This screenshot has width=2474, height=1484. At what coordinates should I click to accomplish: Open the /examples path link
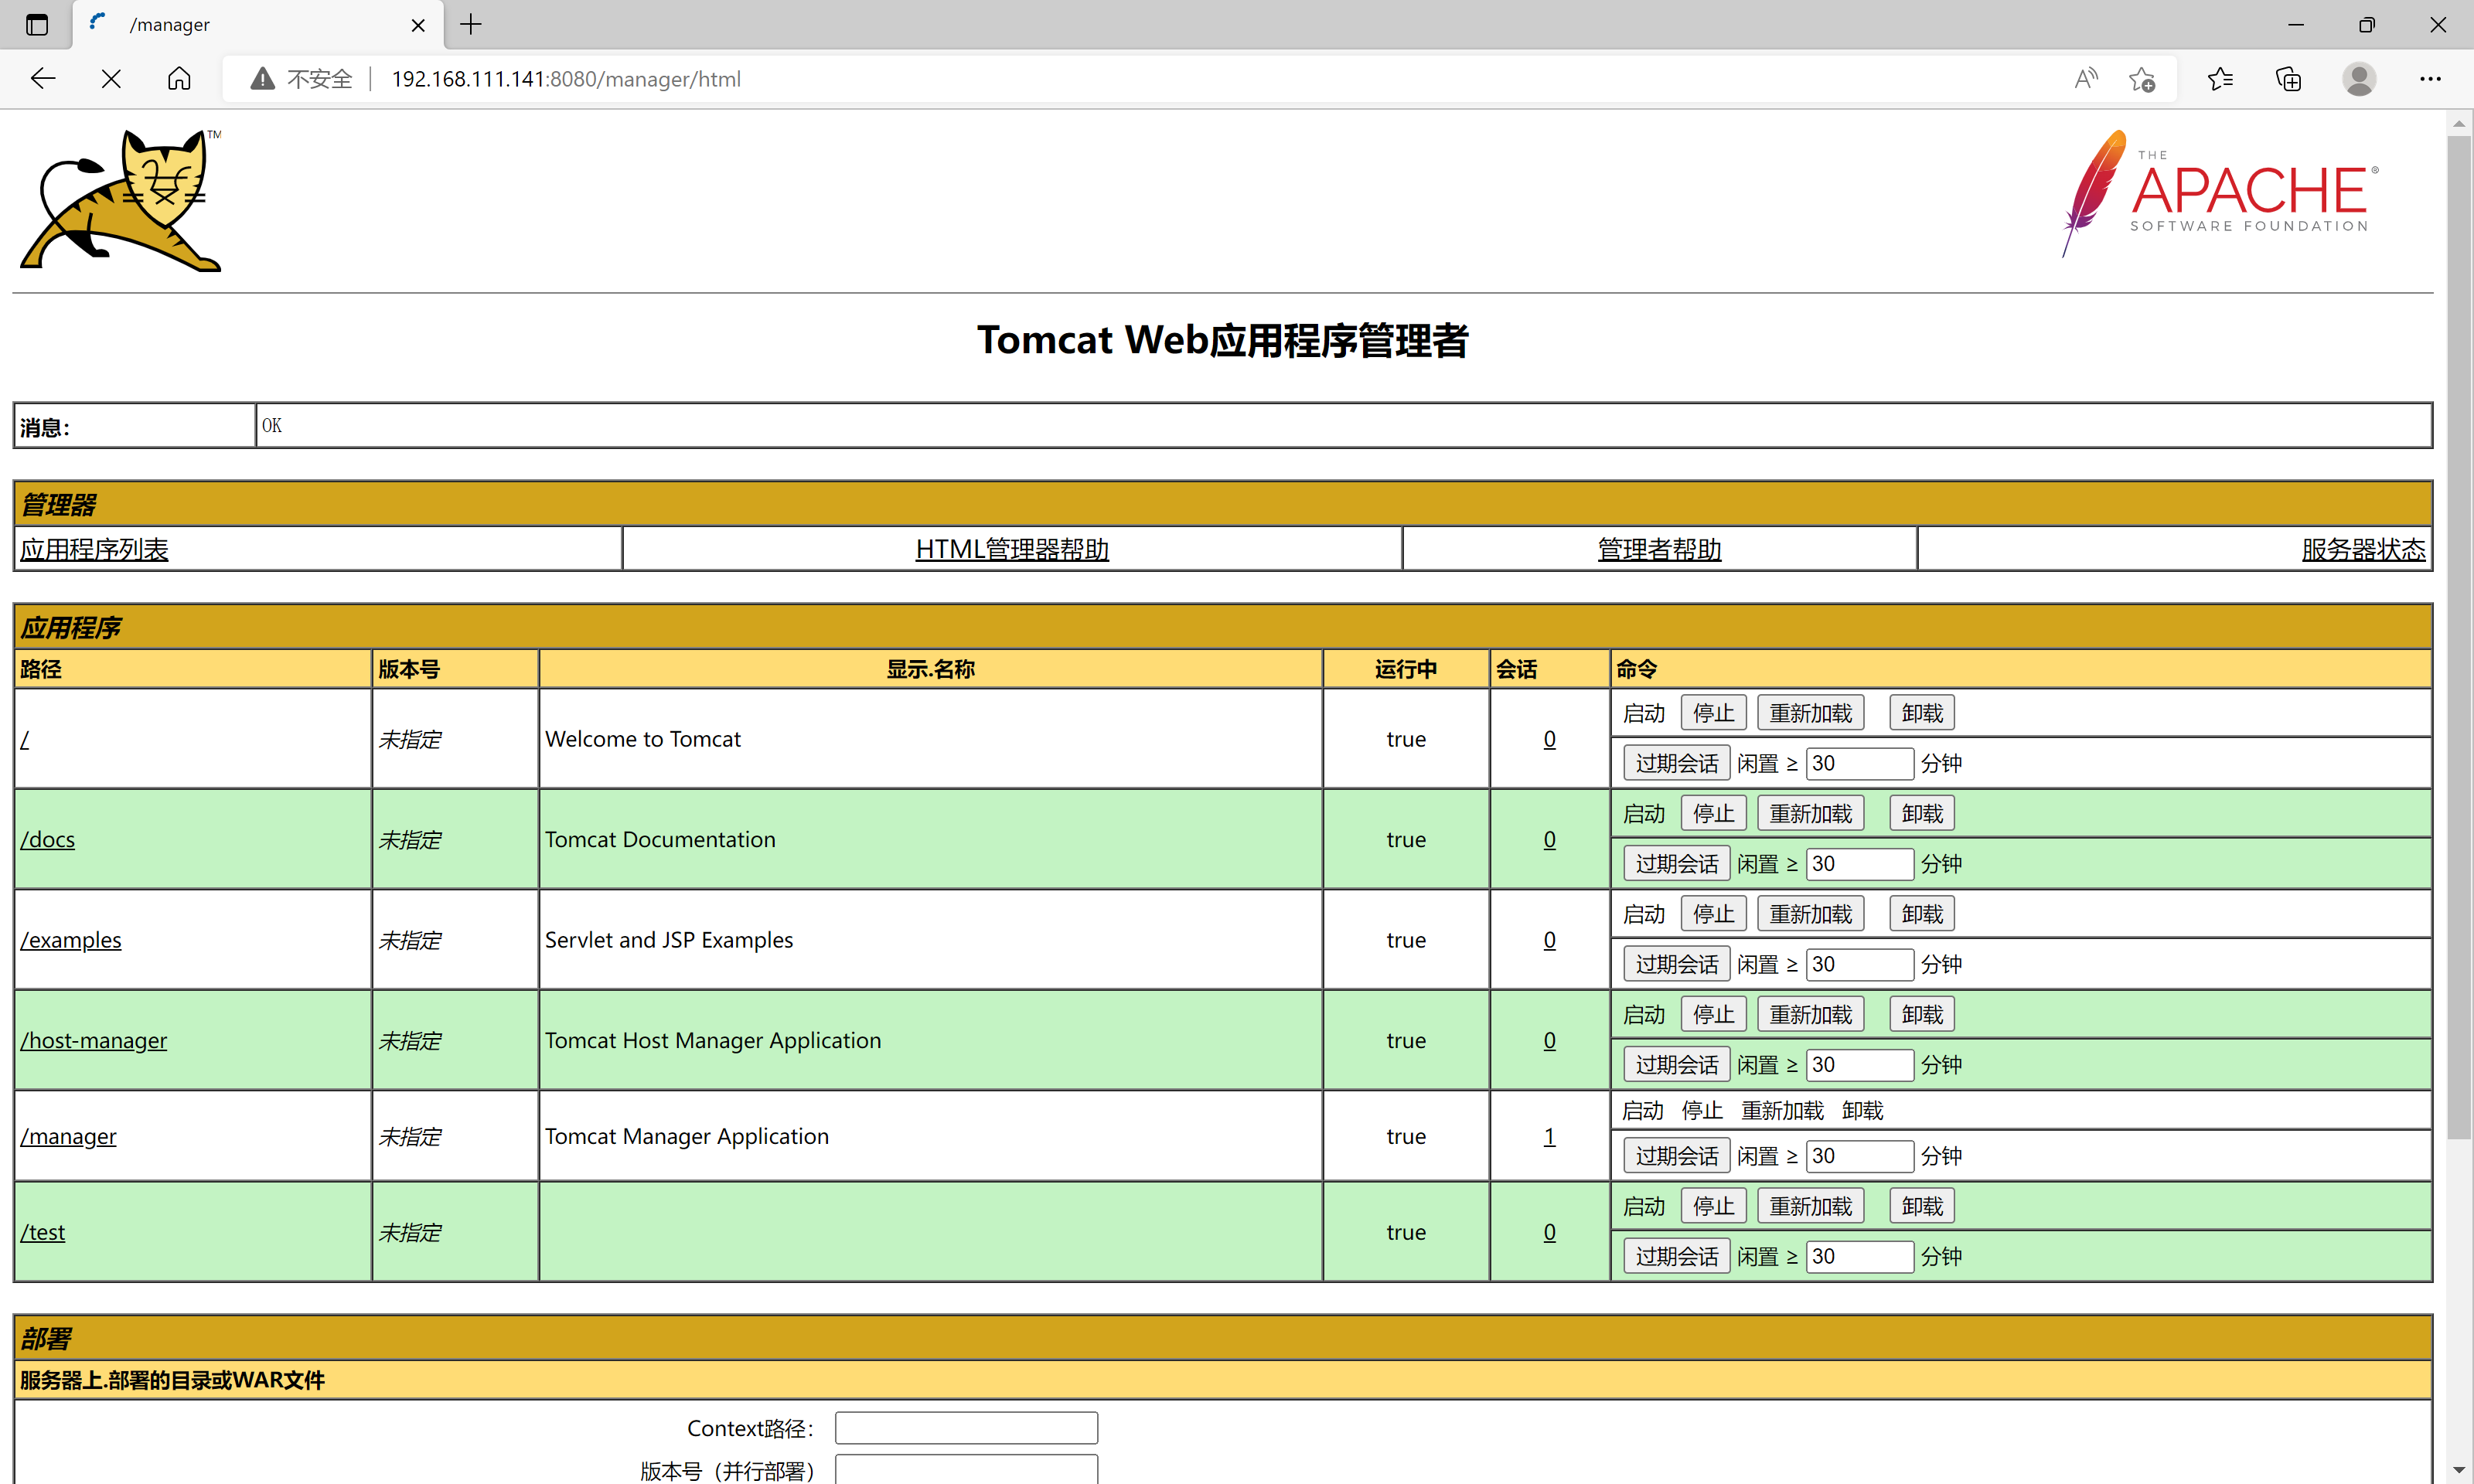pyautogui.click(x=70, y=940)
